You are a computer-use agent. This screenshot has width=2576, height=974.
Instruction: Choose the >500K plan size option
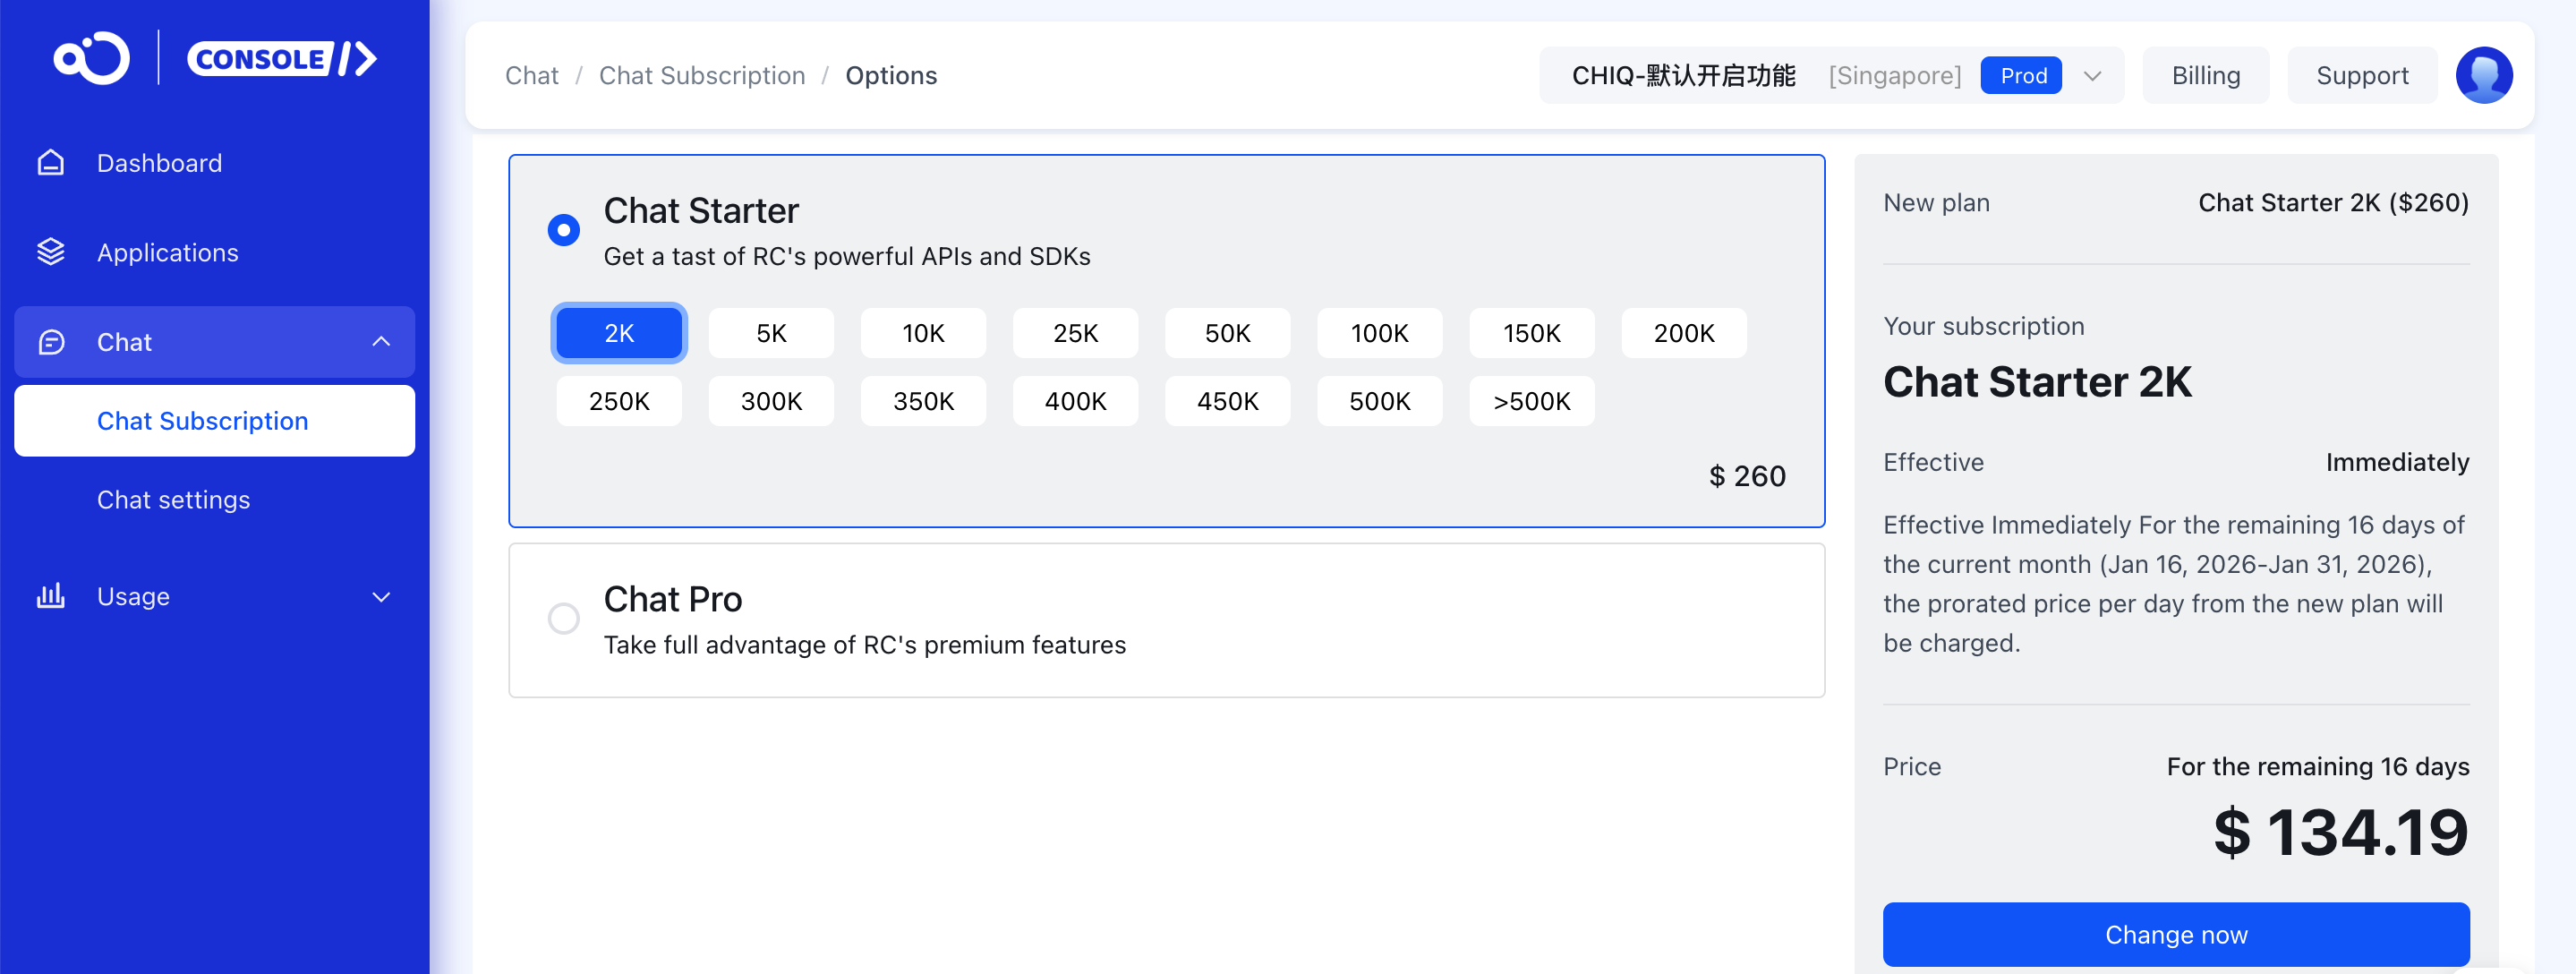coord(1531,401)
